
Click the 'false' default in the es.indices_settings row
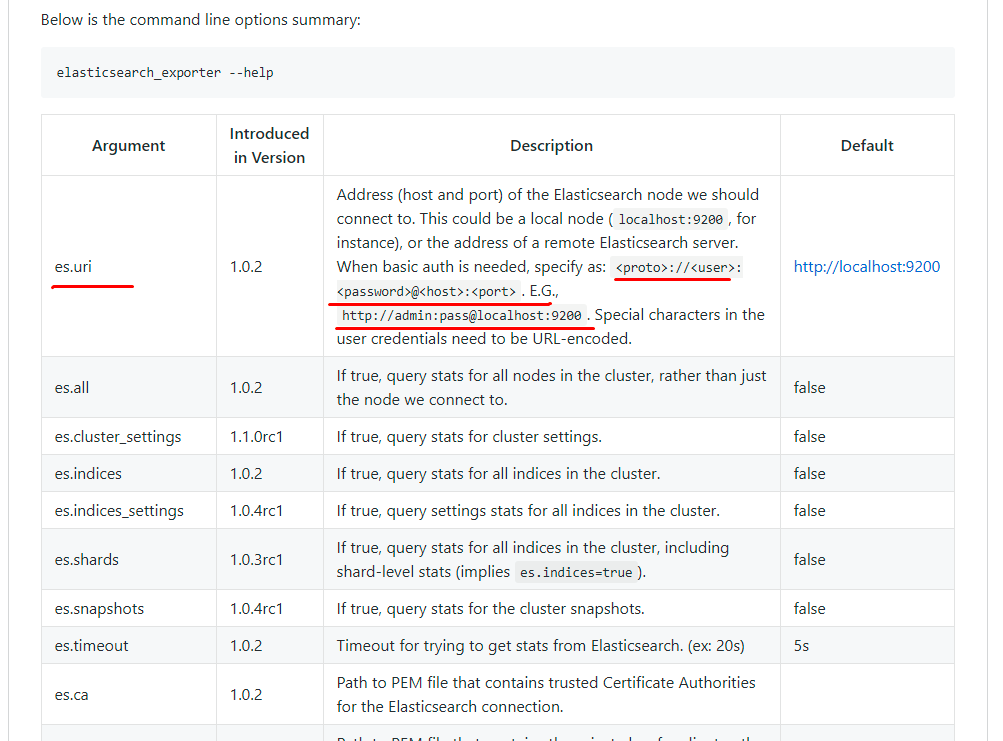click(809, 511)
